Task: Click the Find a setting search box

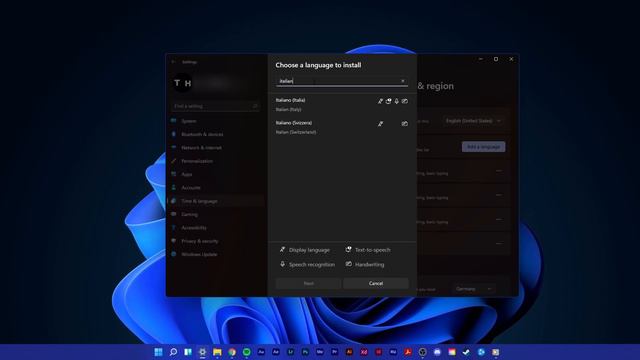Action: [216, 106]
